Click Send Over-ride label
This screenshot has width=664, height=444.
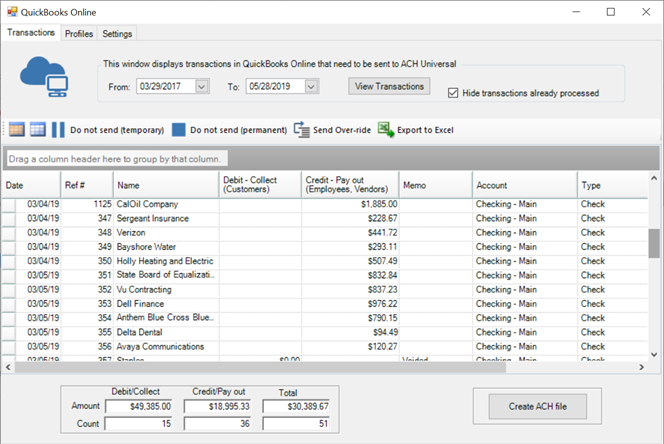click(342, 130)
